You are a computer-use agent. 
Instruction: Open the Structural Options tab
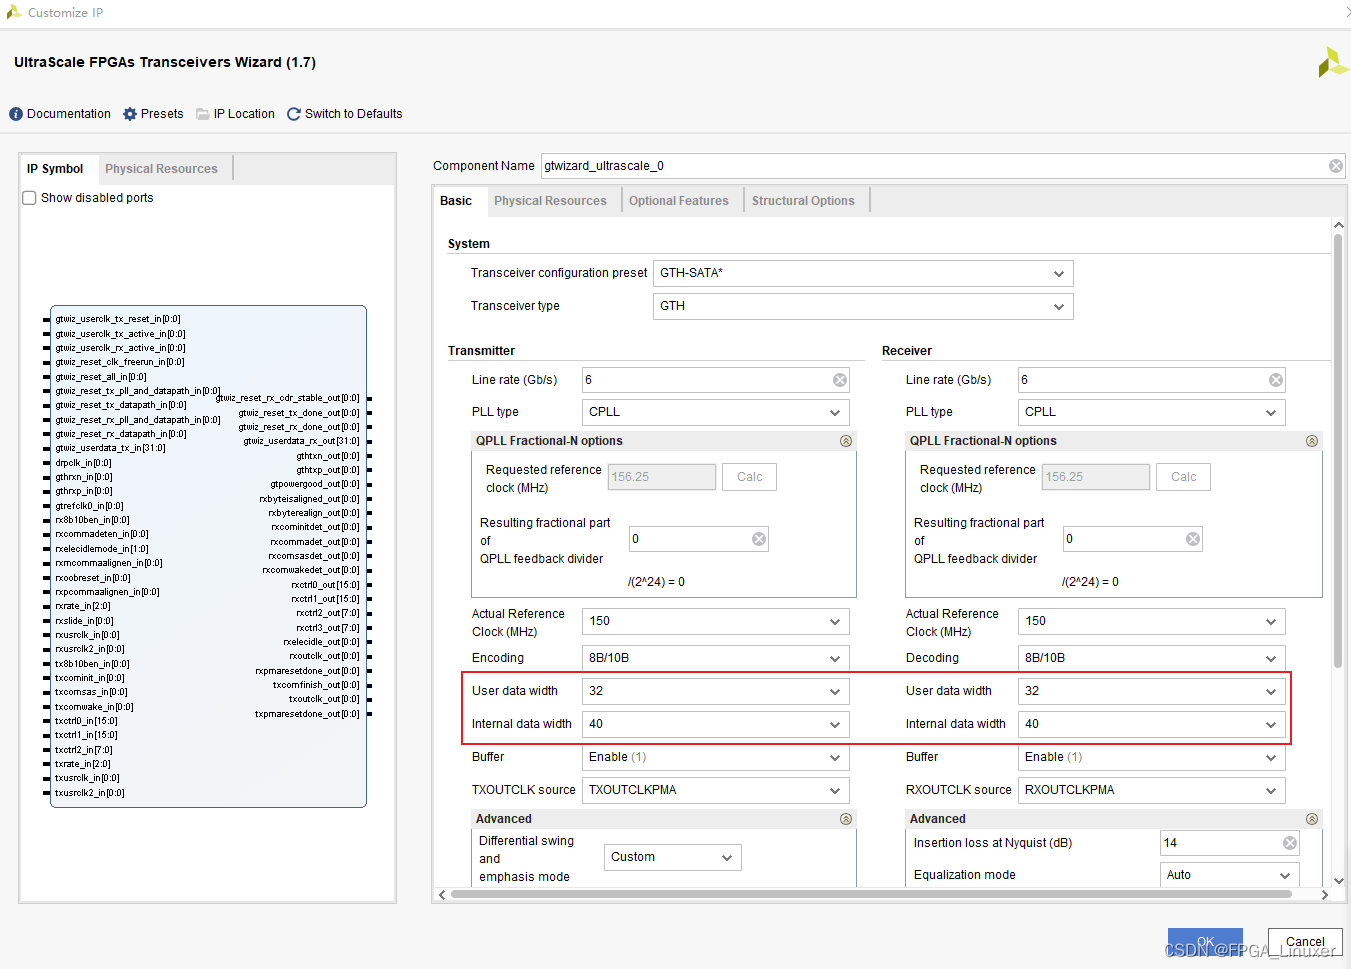(x=803, y=201)
